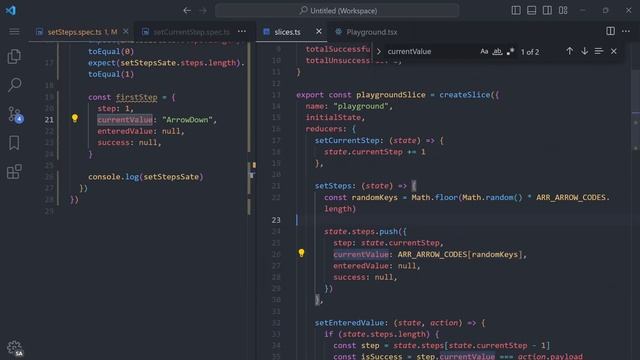Viewport: 640px width, 360px height.
Task: Click playgroundSlice identifier
Action: [391, 95]
